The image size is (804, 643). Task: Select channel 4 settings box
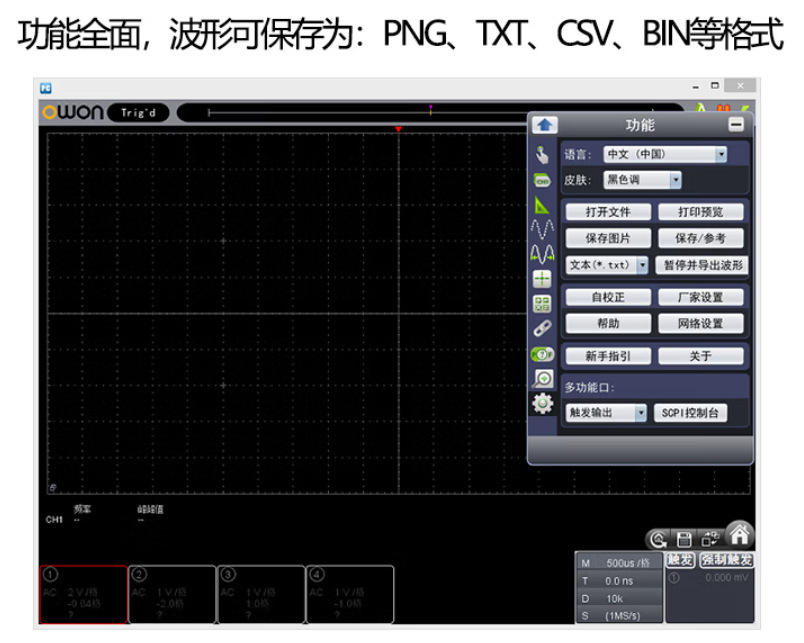[x=350, y=595]
